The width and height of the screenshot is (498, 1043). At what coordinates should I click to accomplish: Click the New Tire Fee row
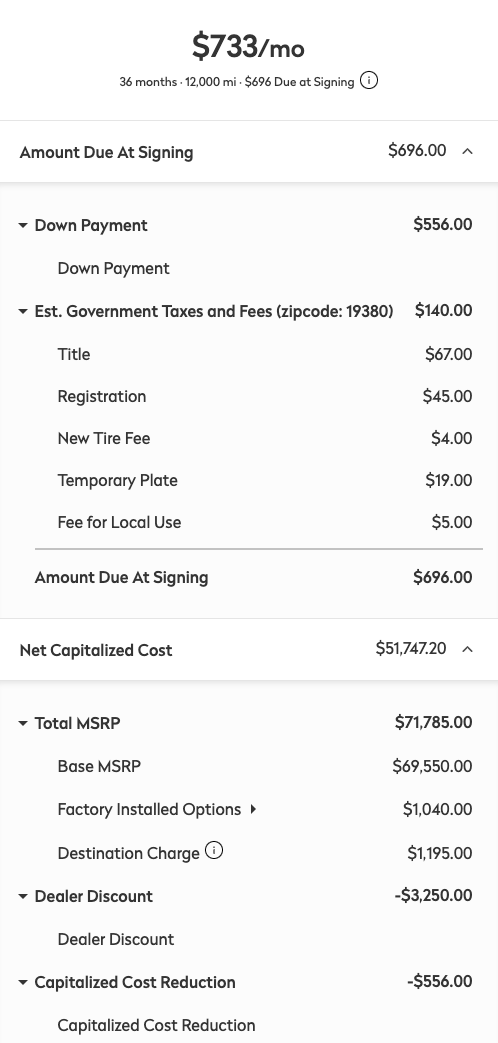[265, 438]
